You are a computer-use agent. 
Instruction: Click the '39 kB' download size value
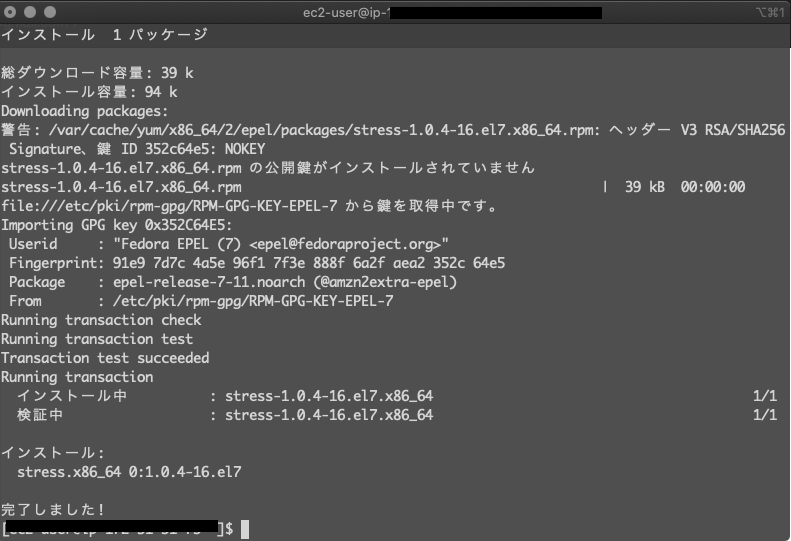click(x=645, y=187)
